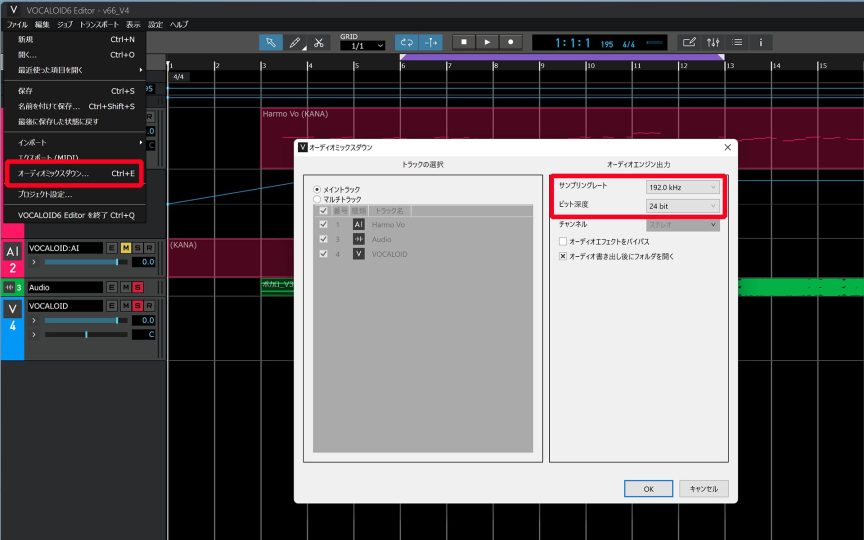Click the VOCALOID:AI track name field
The width and height of the screenshot is (864, 540).
tap(65, 248)
